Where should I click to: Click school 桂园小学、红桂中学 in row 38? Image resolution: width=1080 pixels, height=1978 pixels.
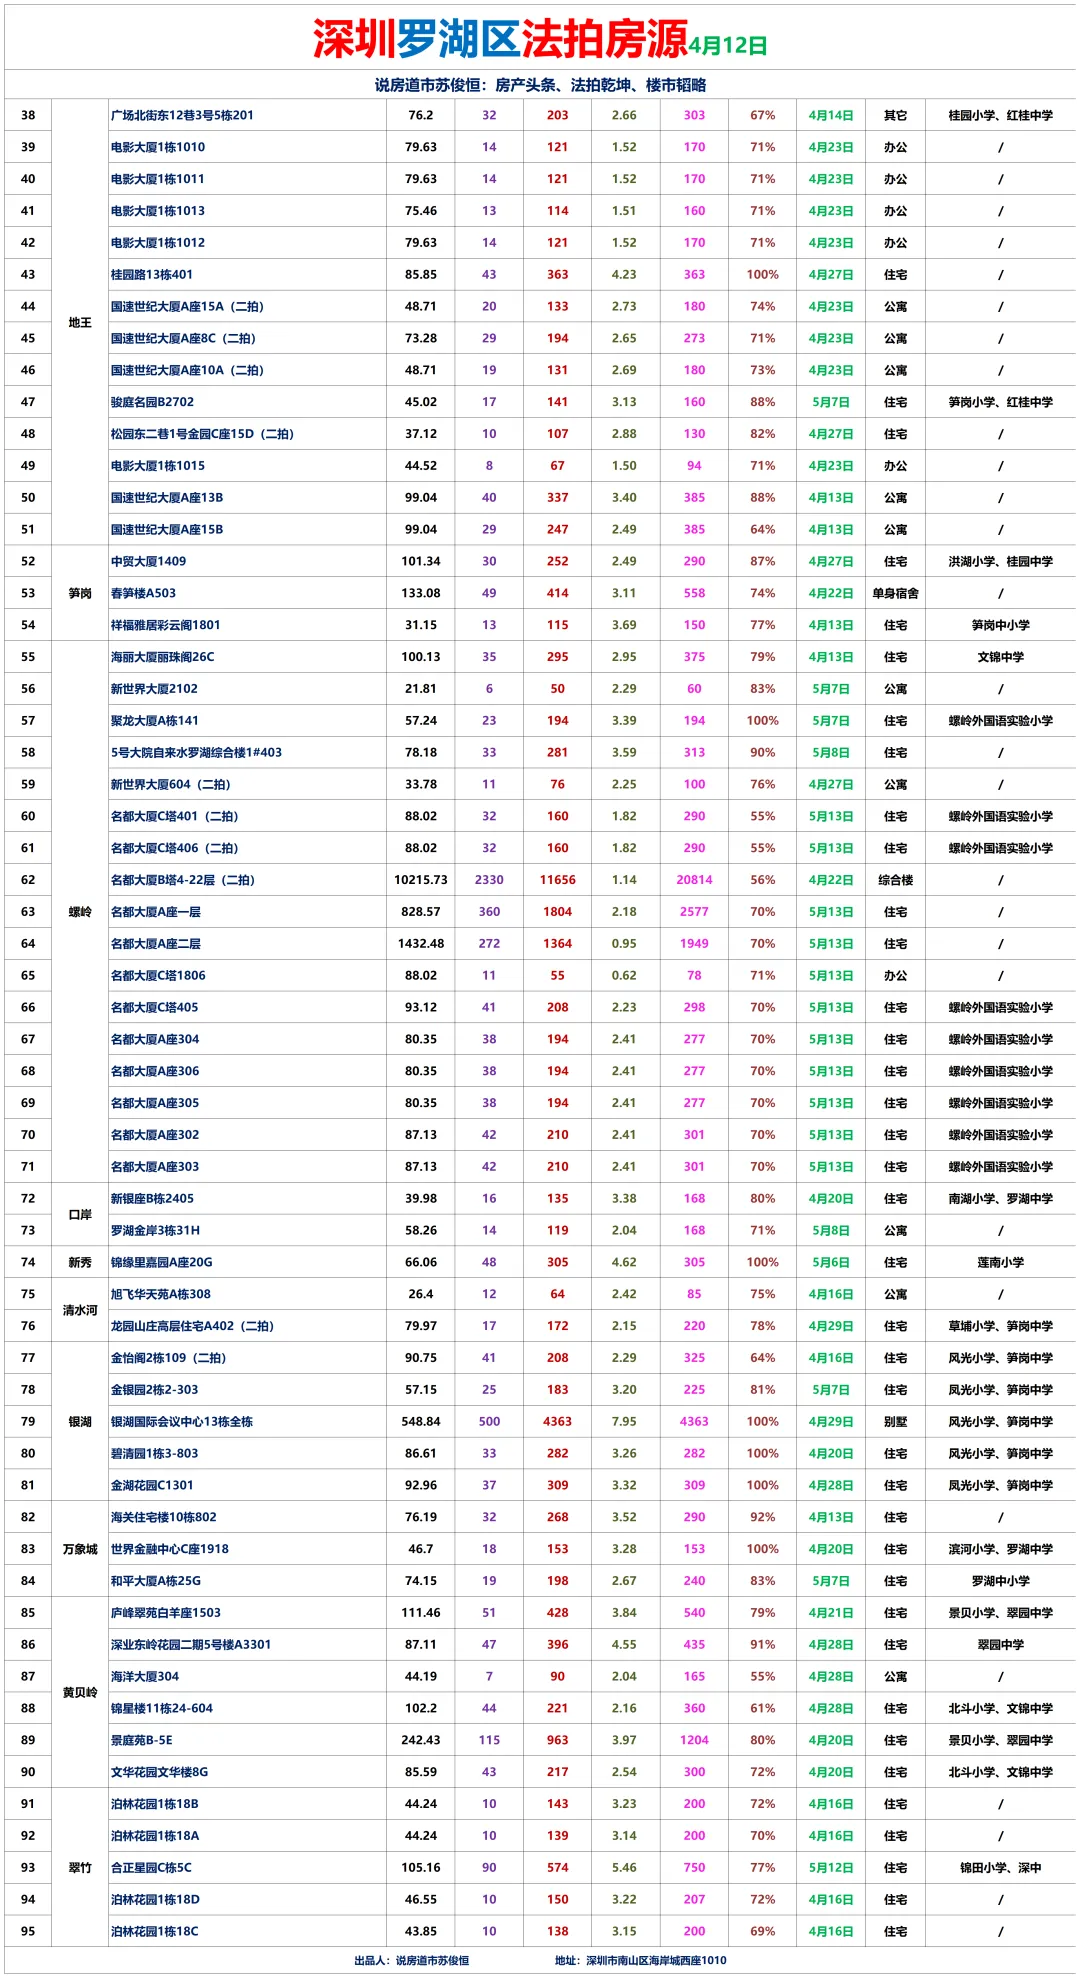point(1001,115)
